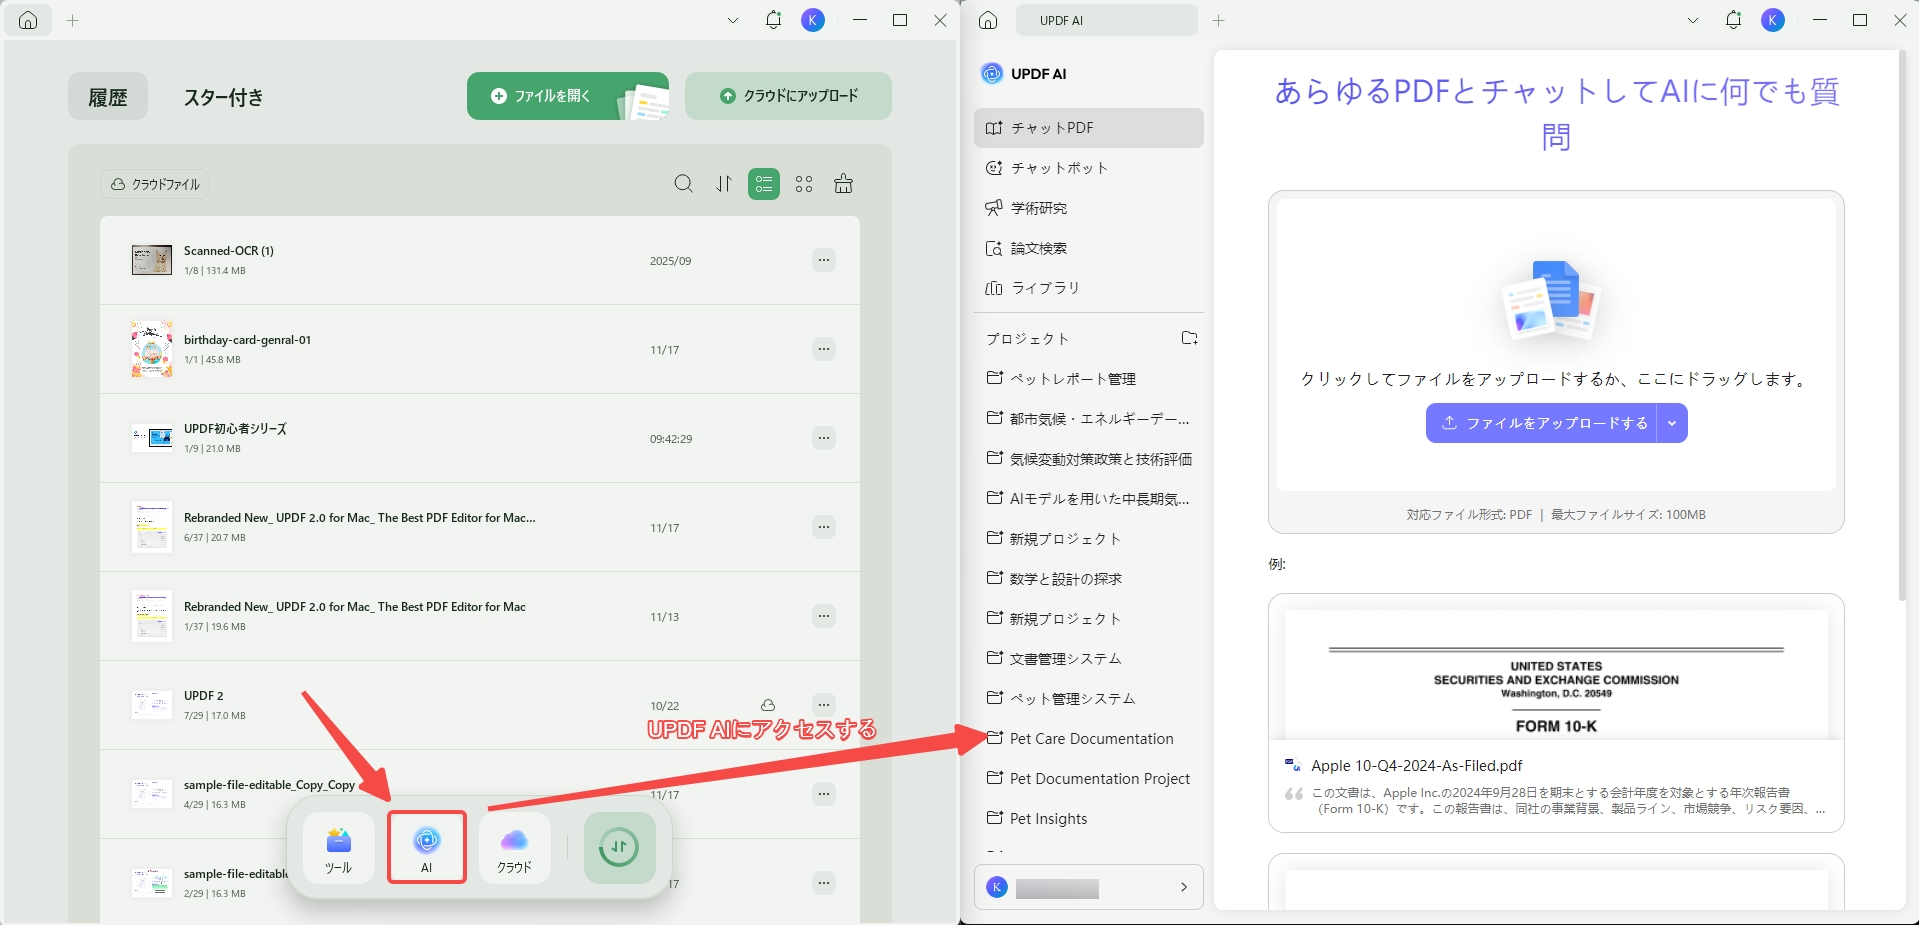Enable list view layout

(763, 184)
